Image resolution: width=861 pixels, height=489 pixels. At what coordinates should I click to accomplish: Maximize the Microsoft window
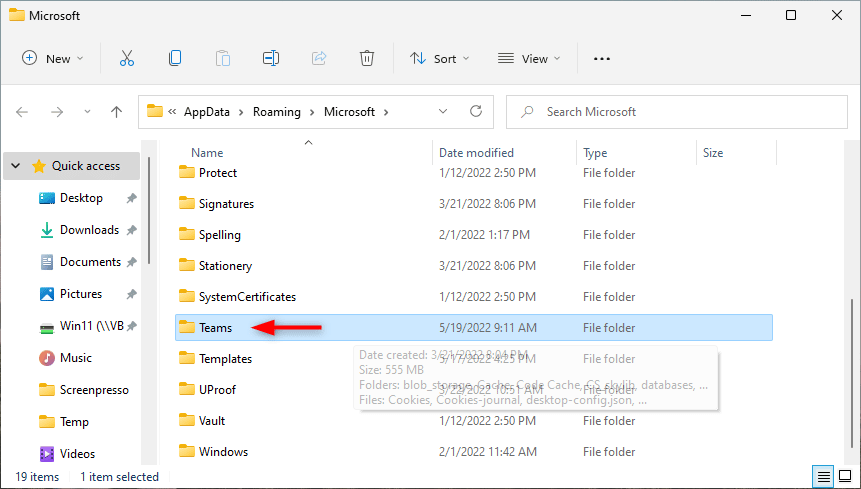click(x=791, y=15)
